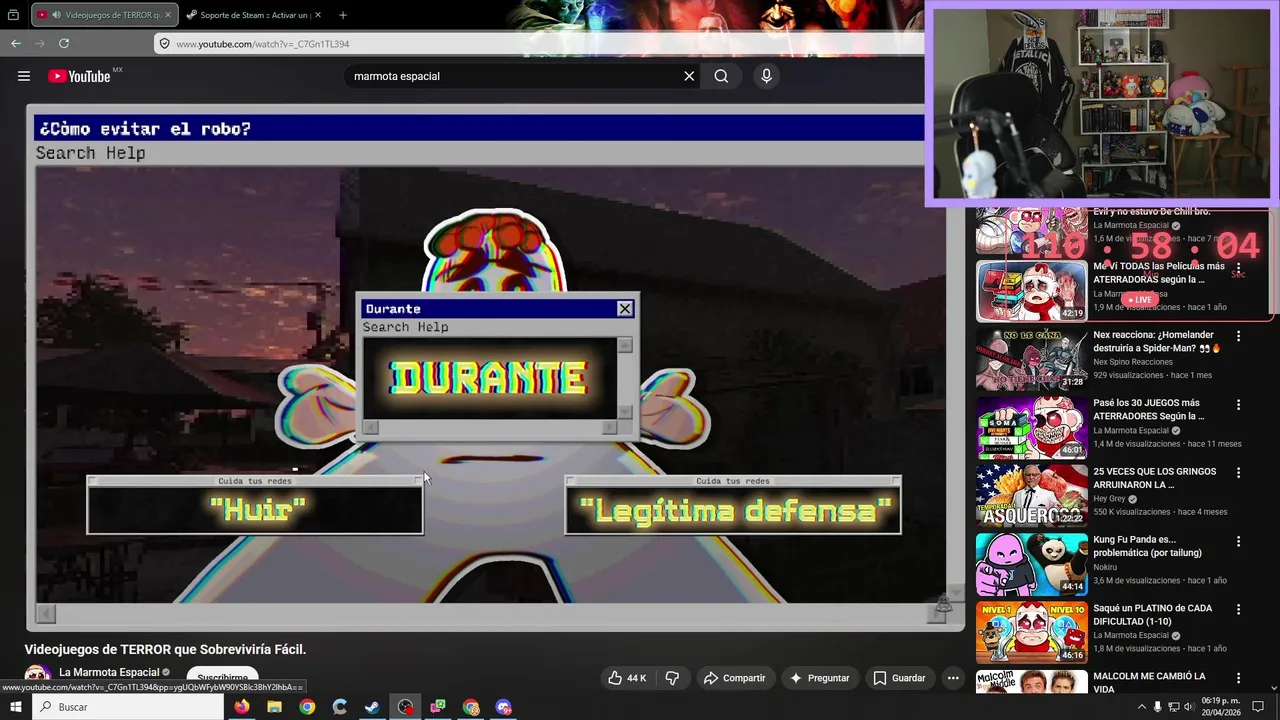The width and height of the screenshot is (1280, 720).
Task: Switch to the Videojuegos de TERROR tab
Action: pyautogui.click(x=104, y=15)
